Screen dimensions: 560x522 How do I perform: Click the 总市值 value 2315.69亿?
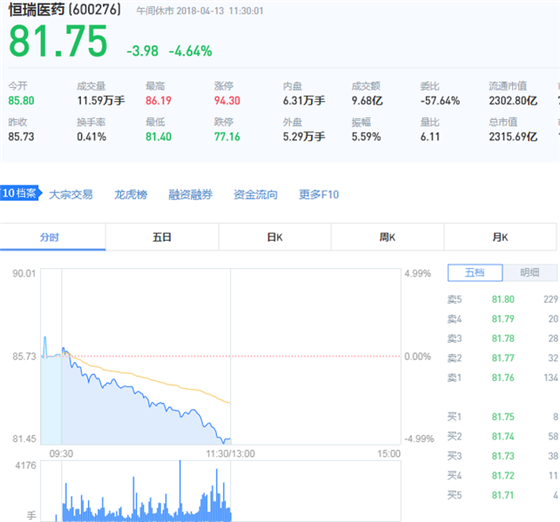click(513, 137)
